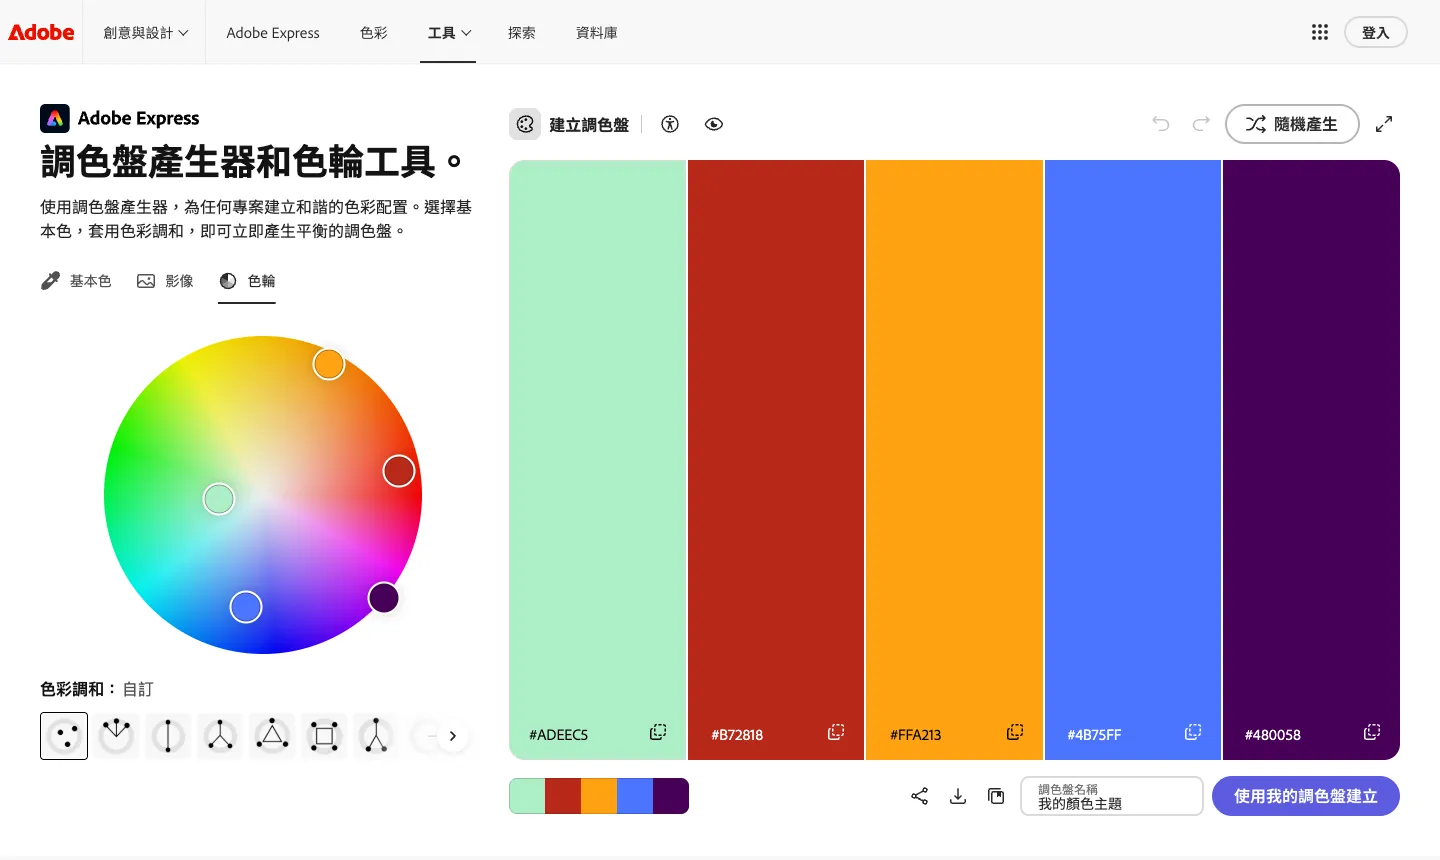Copy all palette colors icon
This screenshot has width=1440, height=860.
996,796
